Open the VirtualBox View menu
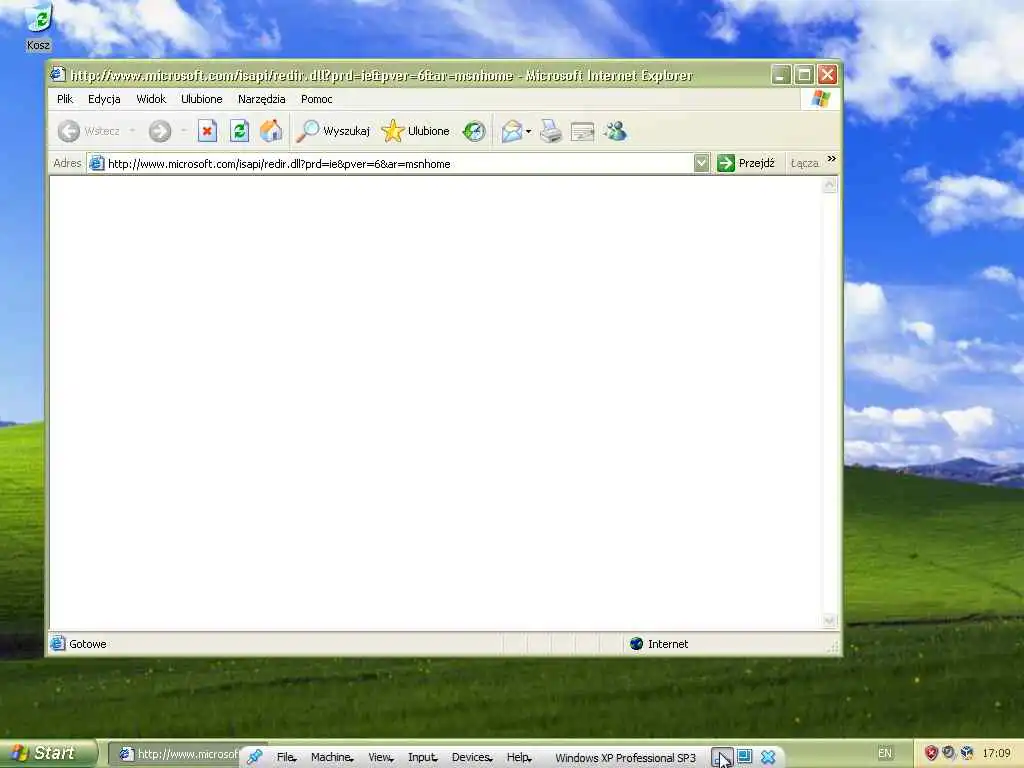The image size is (1024, 768). point(380,758)
